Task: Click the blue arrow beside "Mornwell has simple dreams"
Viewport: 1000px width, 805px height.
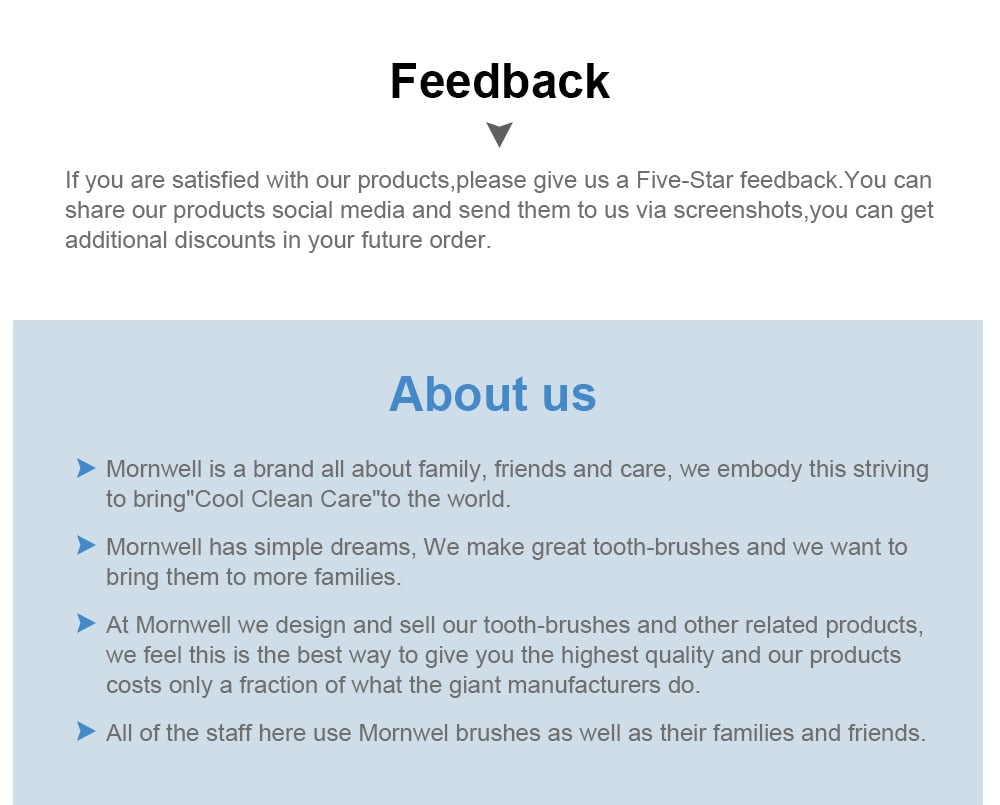Action: (x=86, y=546)
